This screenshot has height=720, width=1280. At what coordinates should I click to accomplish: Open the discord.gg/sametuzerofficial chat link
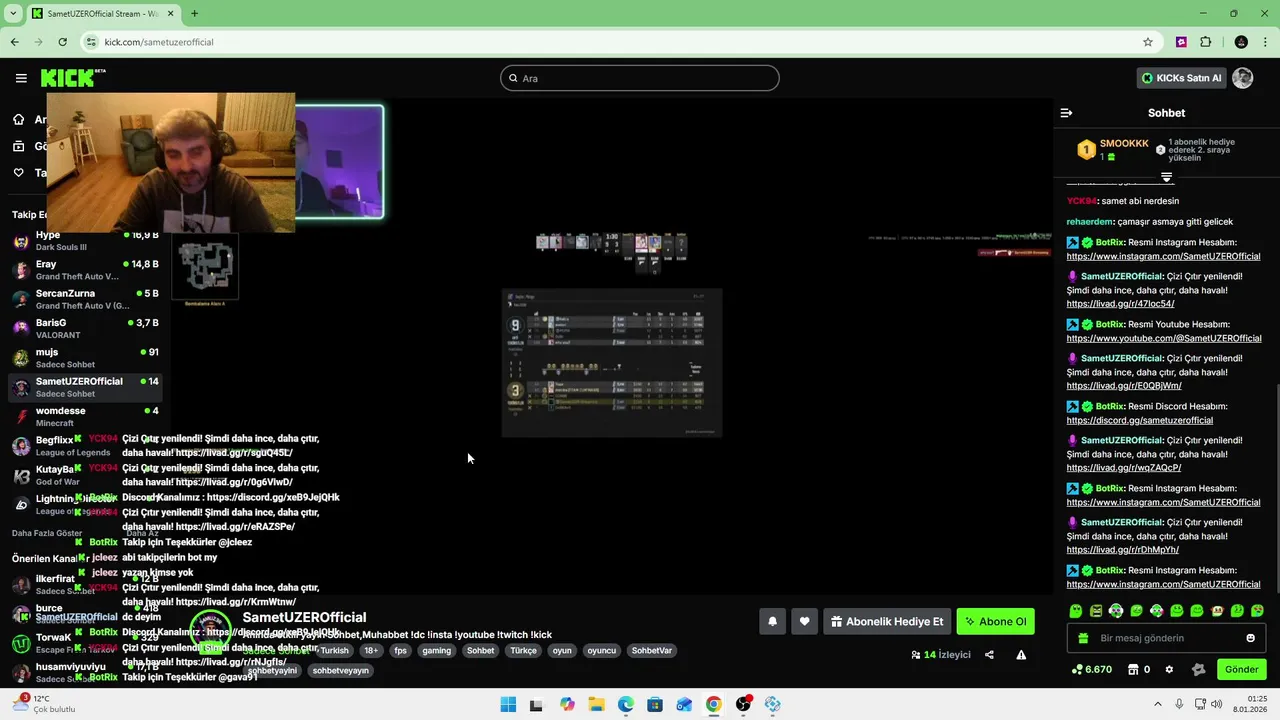pos(1139,420)
